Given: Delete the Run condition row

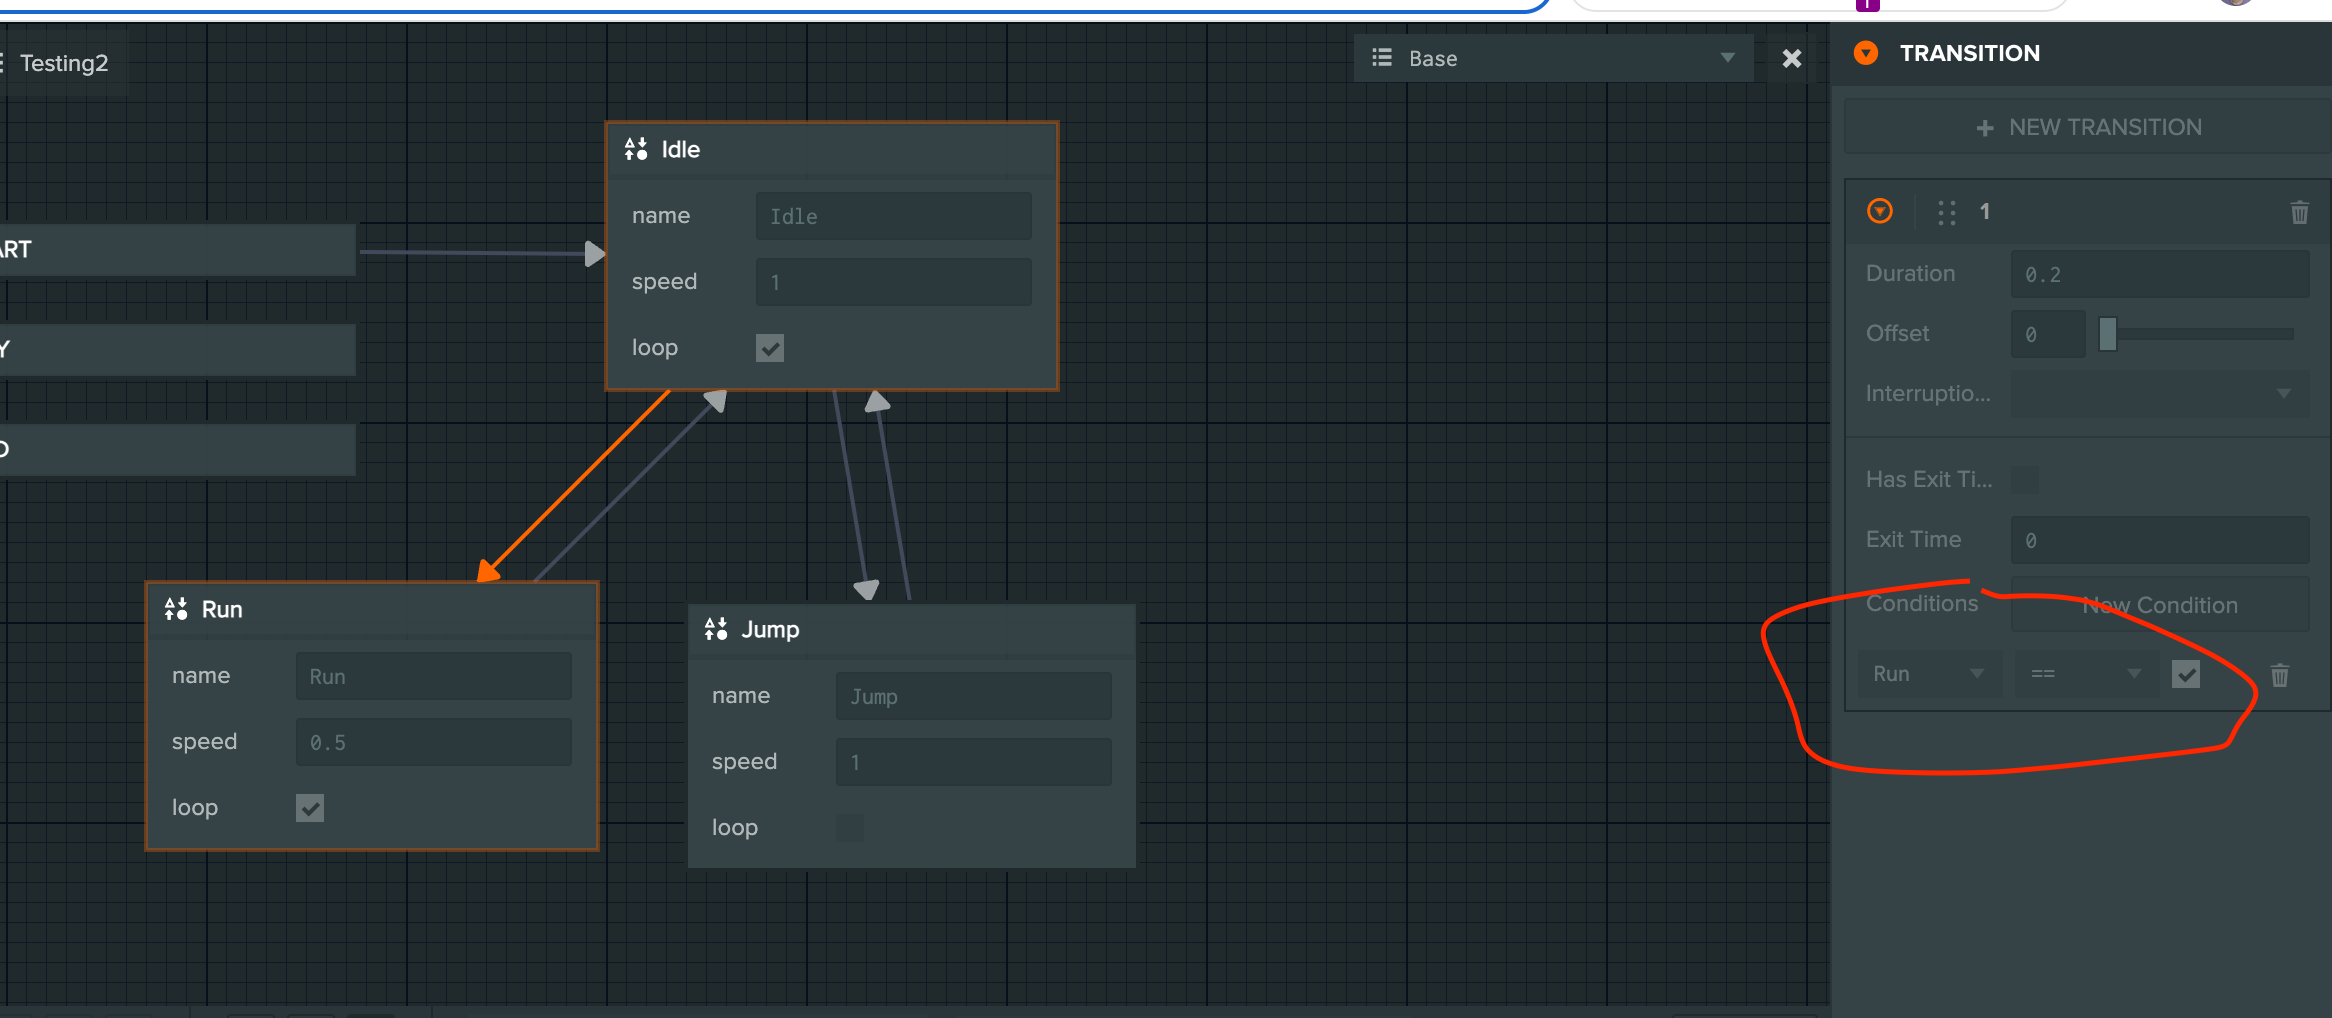Looking at the screenshot, I should pyautogui.click(x=2279, y=676).
